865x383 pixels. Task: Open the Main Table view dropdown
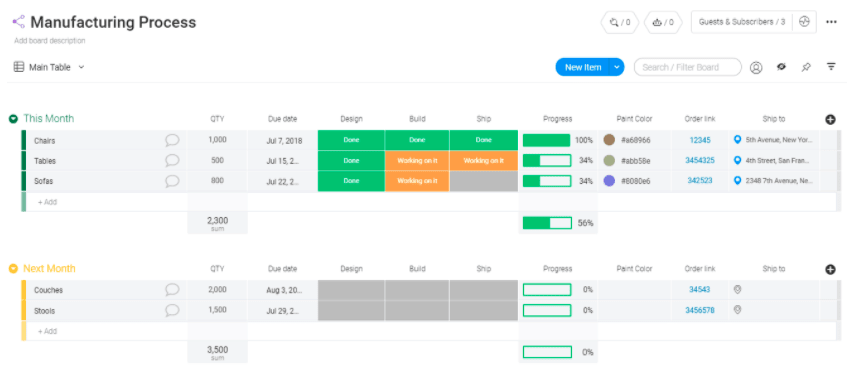coord(82,67)
